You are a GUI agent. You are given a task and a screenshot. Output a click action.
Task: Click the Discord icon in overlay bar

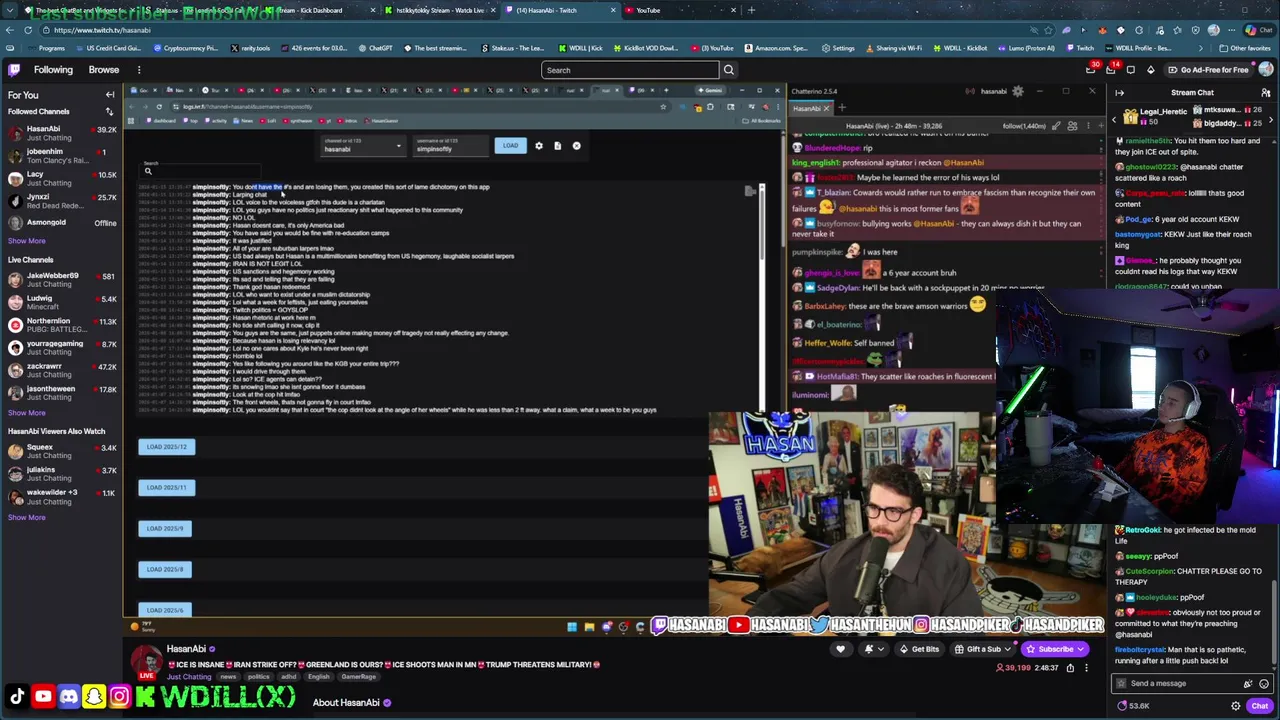[68, 696]
